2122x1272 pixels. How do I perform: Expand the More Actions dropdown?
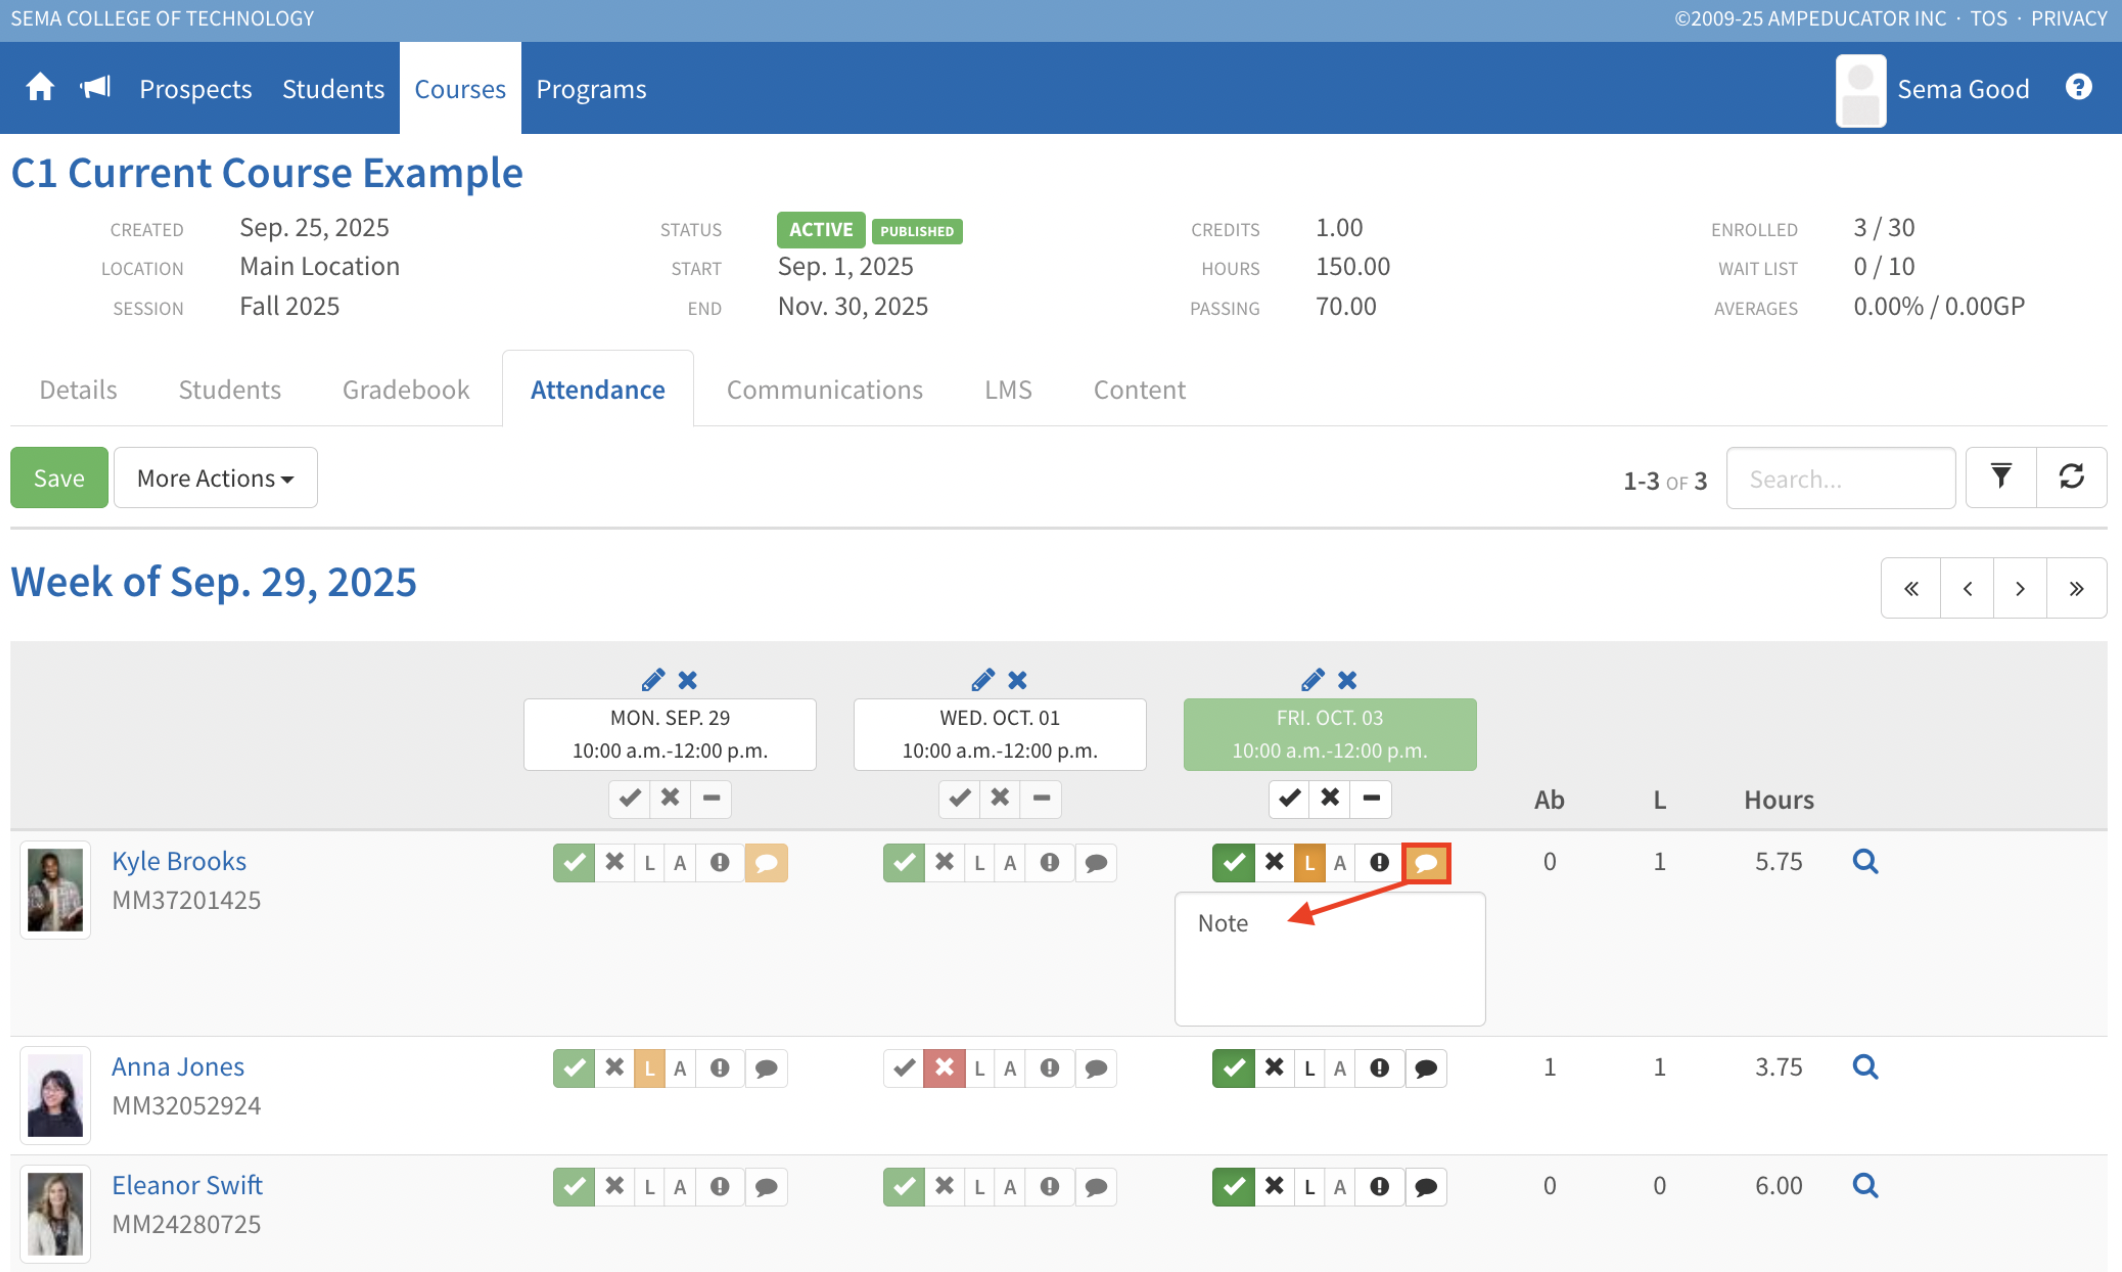(x=215, y=478)
